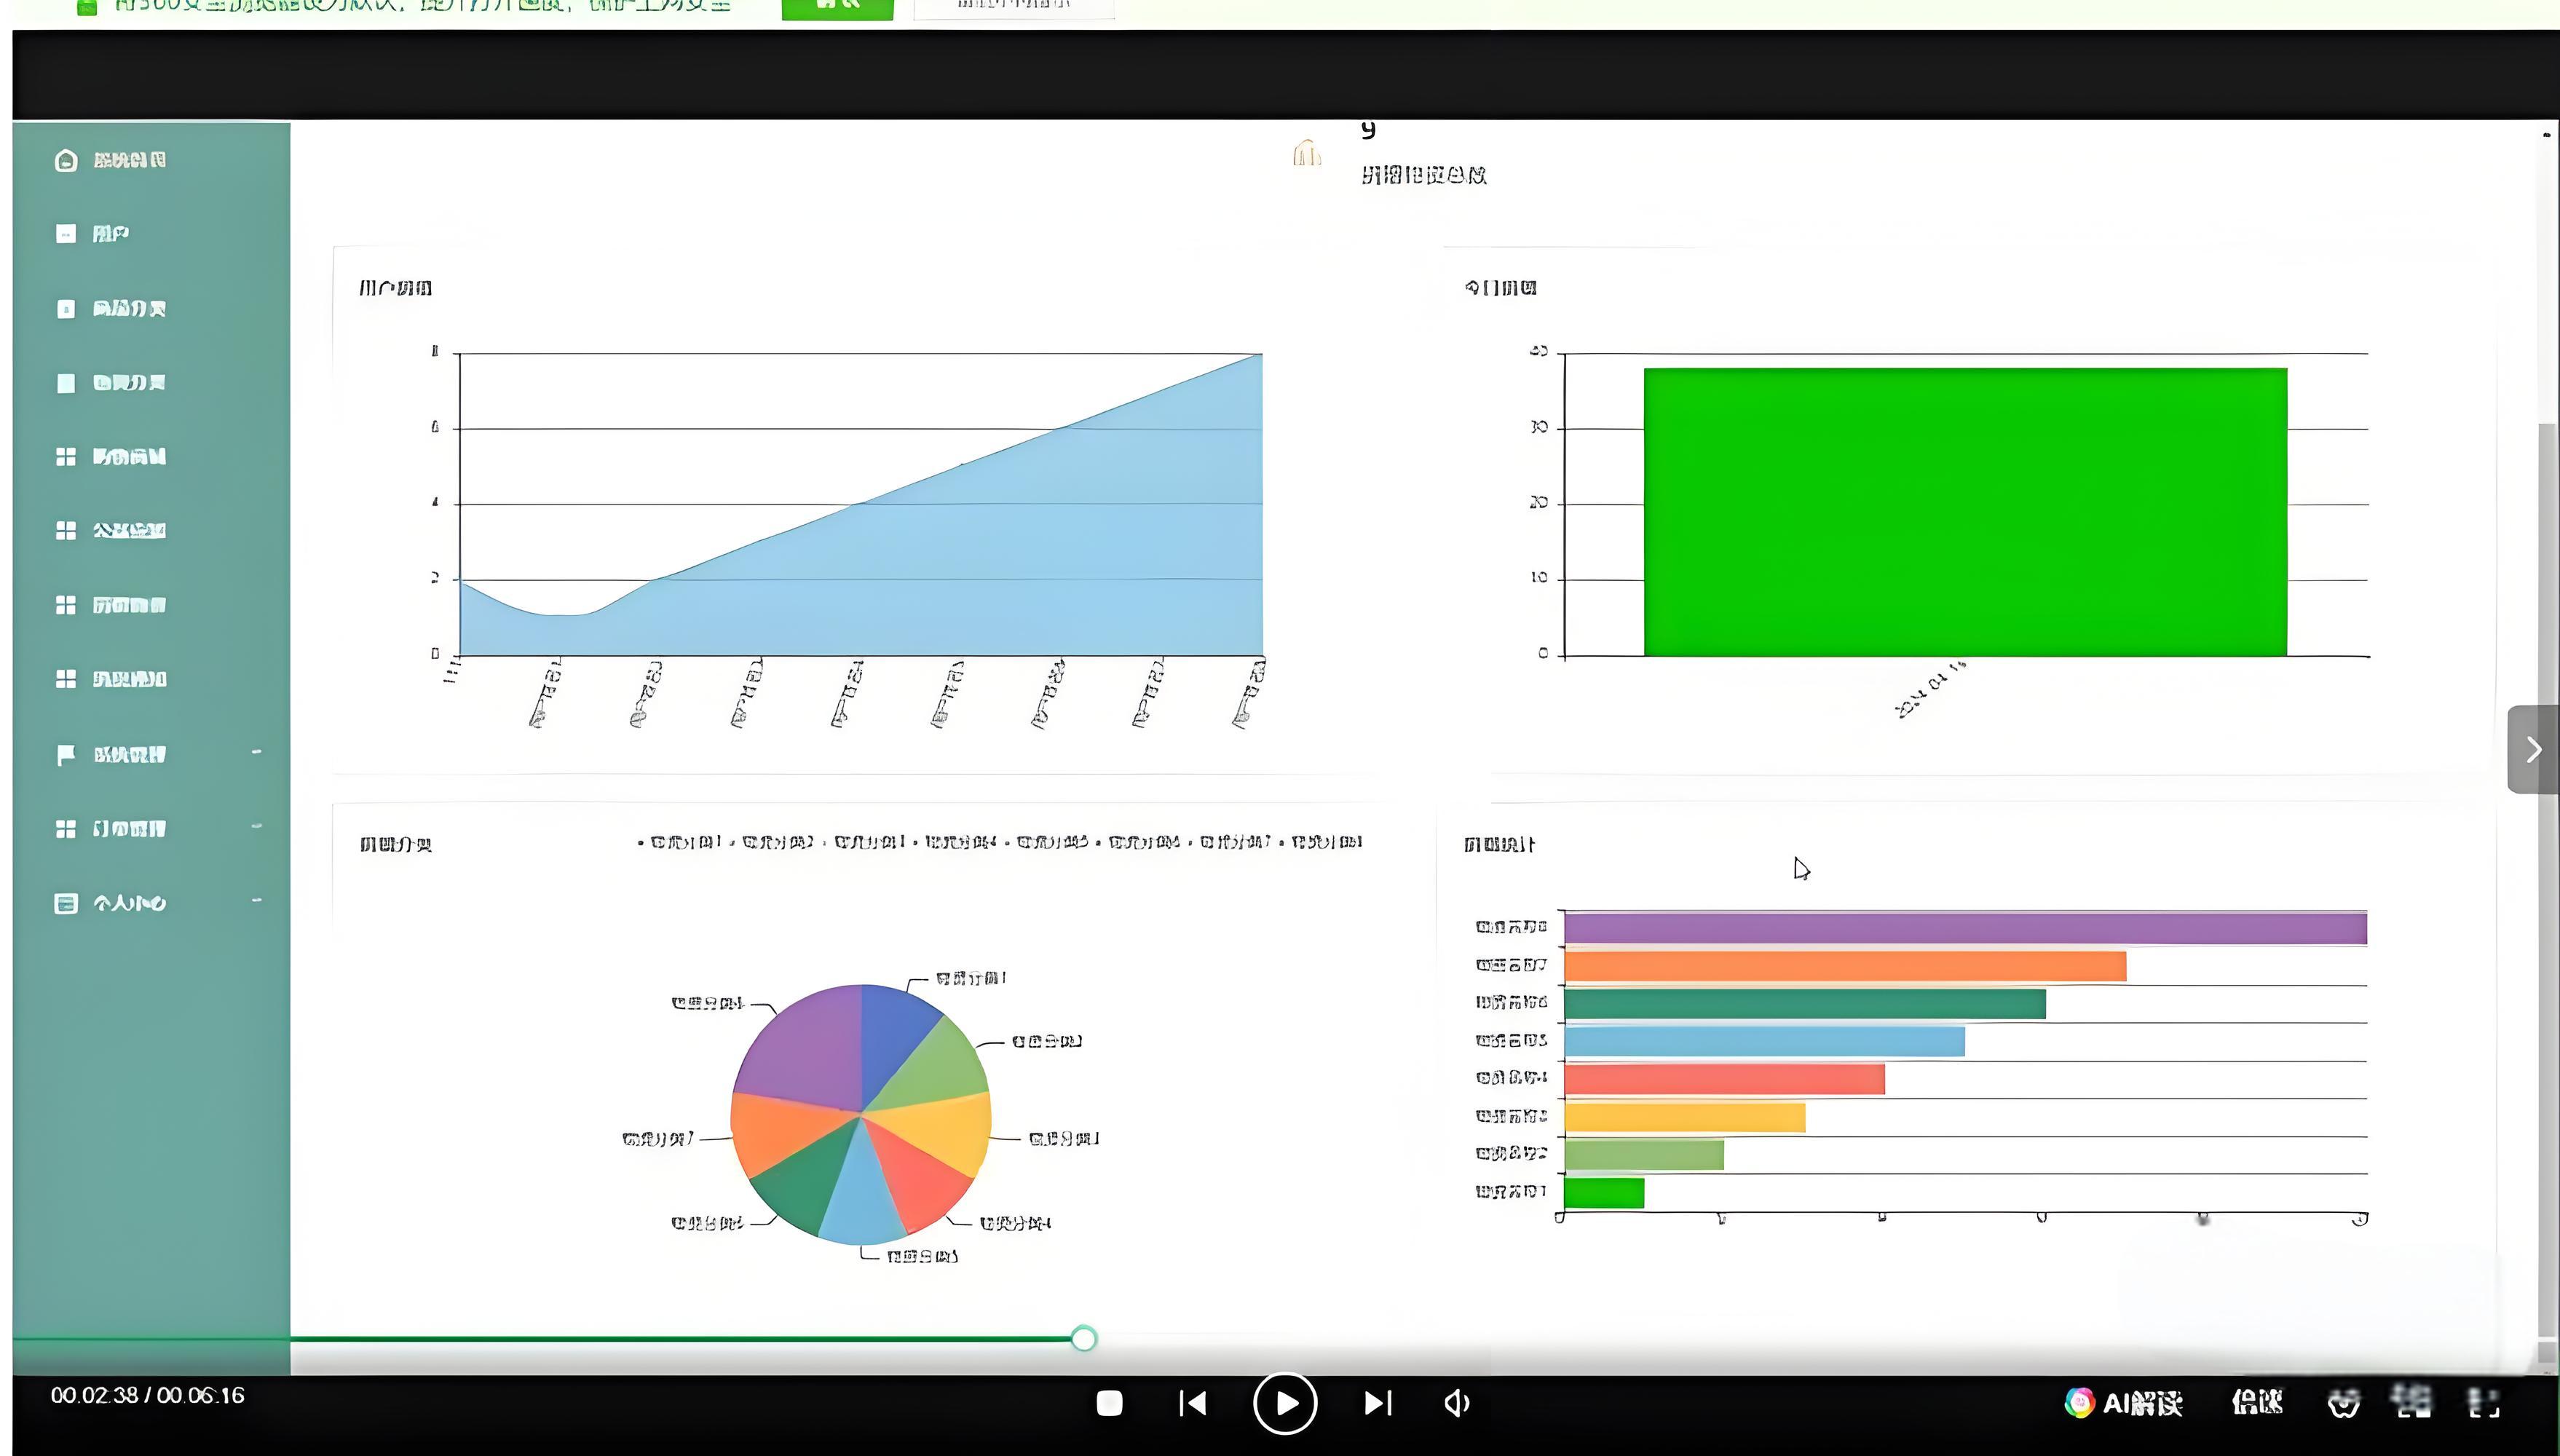
Task: Click the green shield icon in the banner
Action: 87,7
